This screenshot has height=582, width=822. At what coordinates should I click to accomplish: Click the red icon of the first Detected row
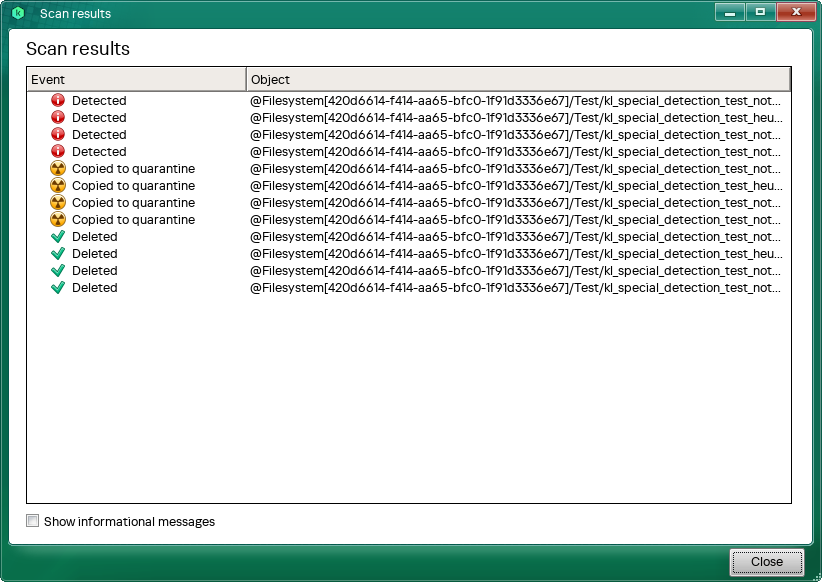point(58,101)
